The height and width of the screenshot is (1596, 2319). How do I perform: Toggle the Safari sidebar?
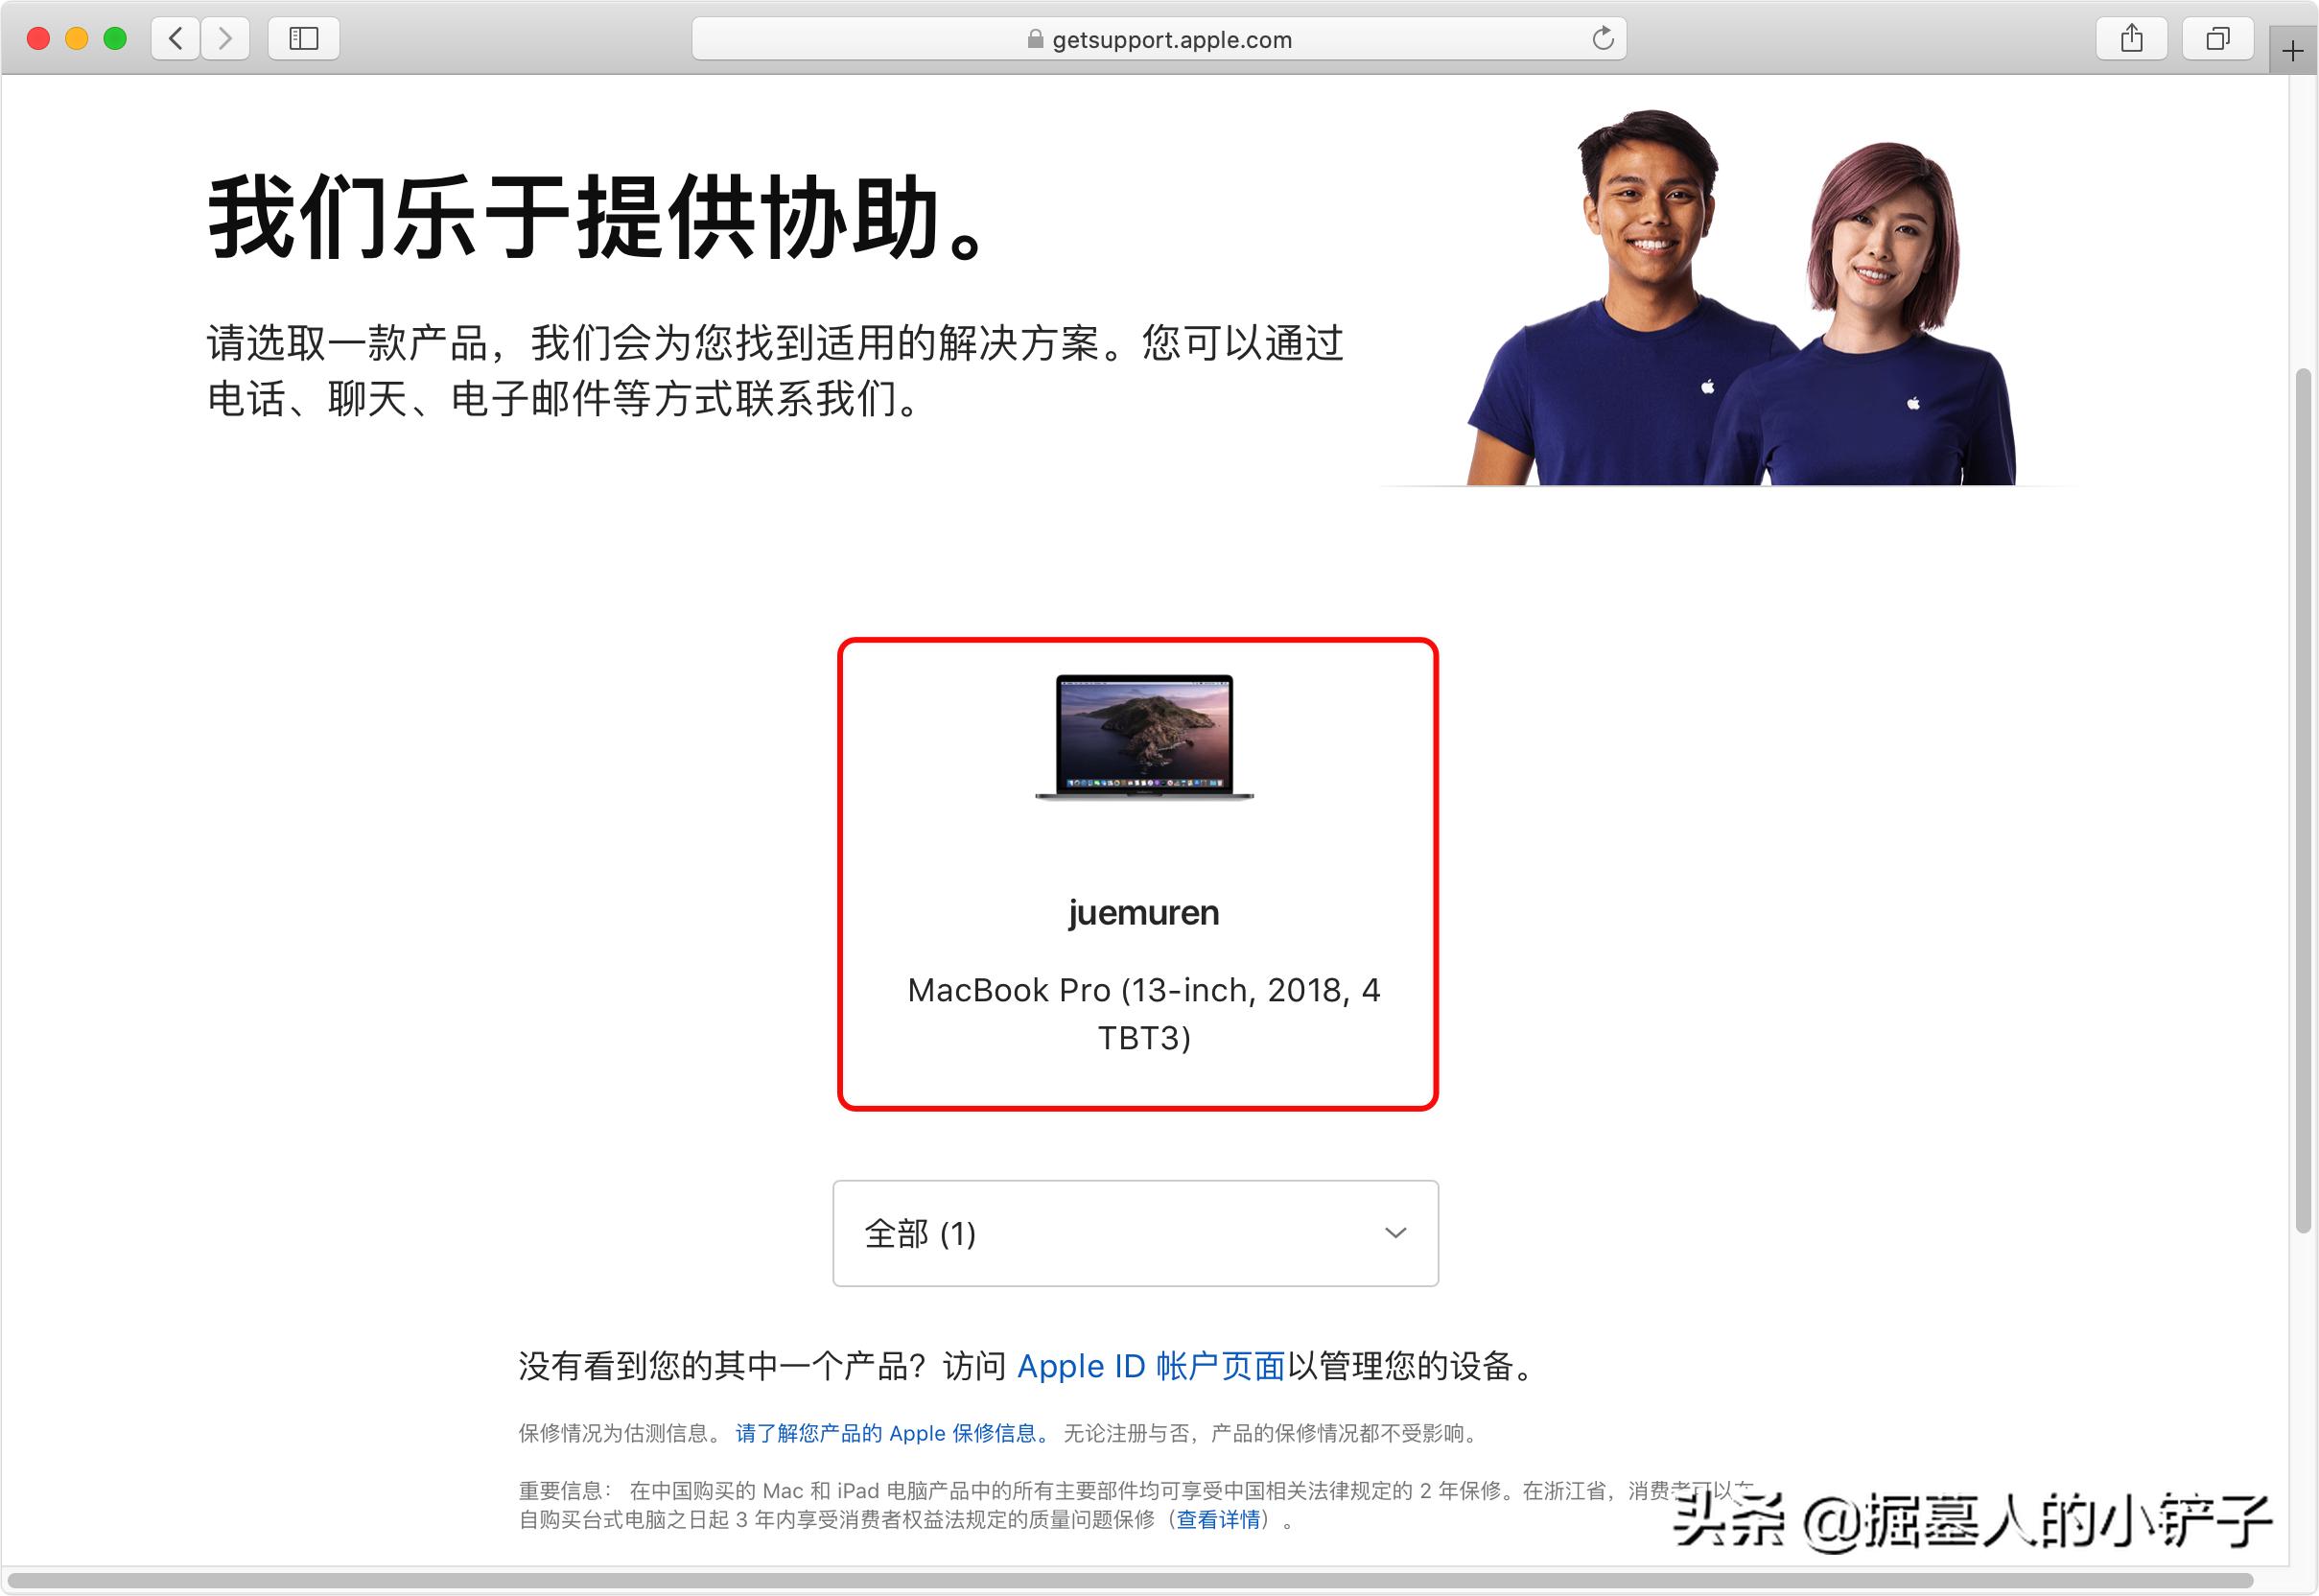pos(303,38)
